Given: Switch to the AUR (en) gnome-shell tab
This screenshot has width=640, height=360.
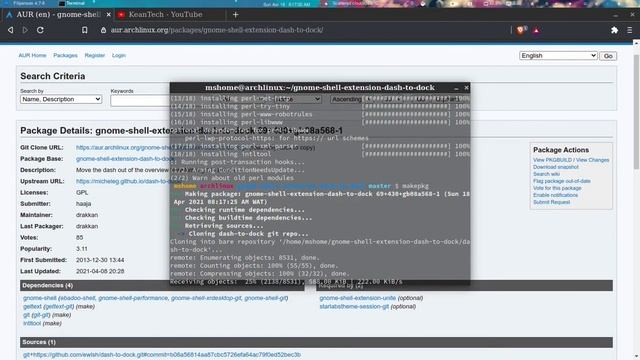Looking at the screenshot, I should coord(57,15).
